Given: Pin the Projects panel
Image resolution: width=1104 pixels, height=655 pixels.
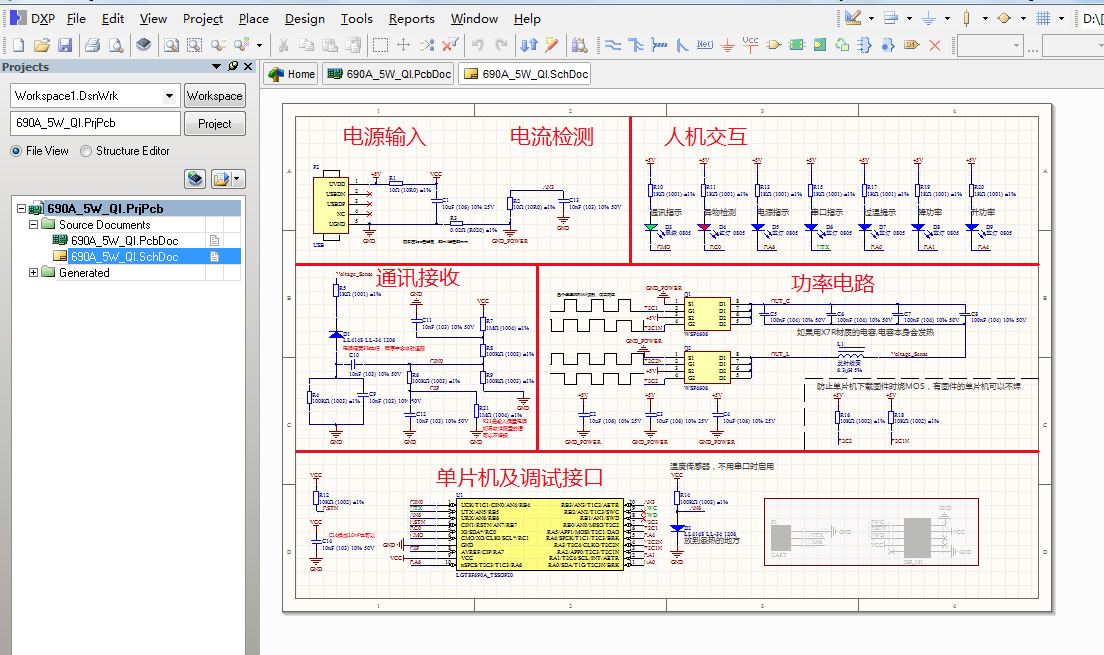Looking at the screenshot, I should pos(233,66).
